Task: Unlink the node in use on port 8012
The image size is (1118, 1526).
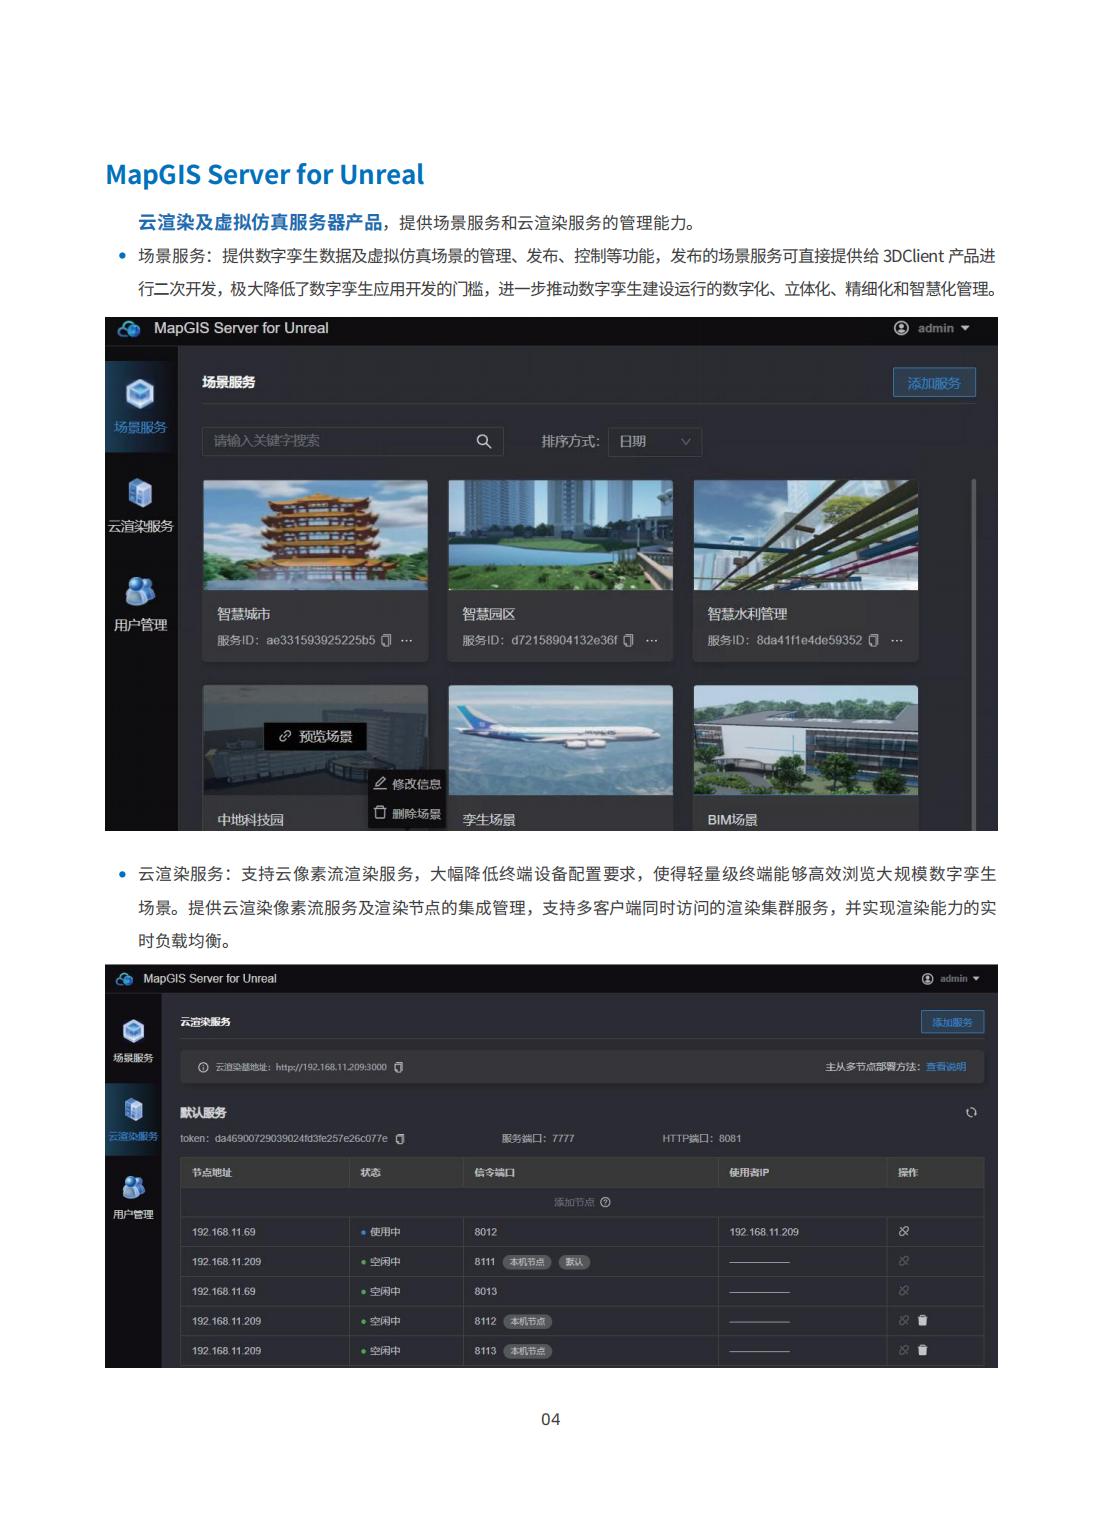Action: click(x=904, y=1232)
